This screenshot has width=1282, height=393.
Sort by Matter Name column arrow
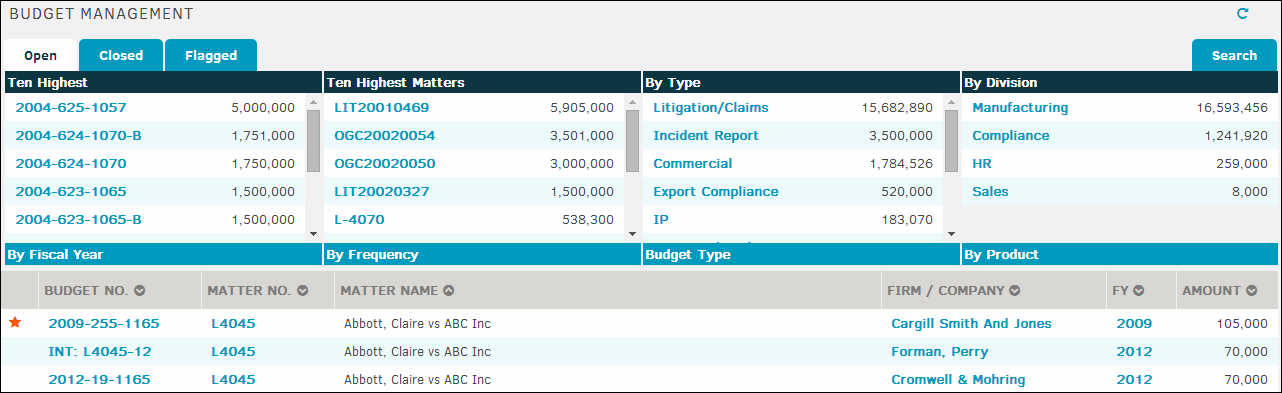449,291
